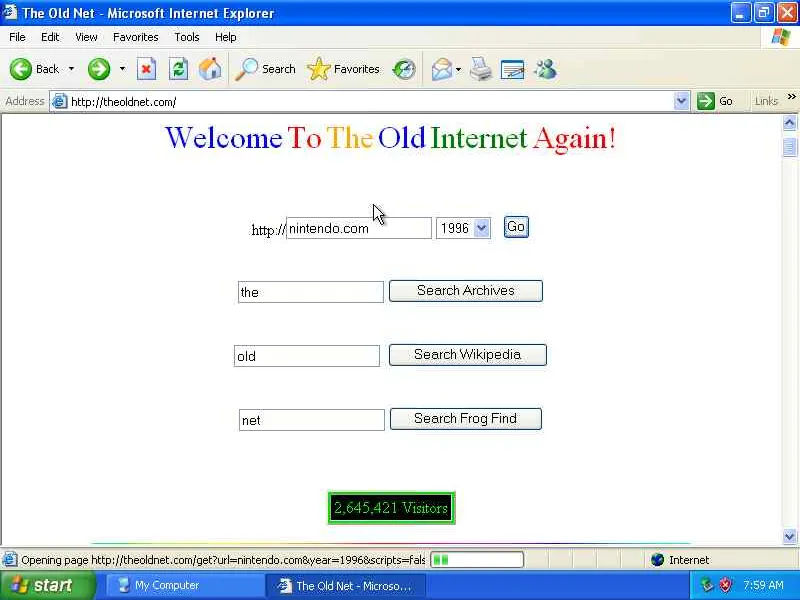
Task: Open the Back history dropdown arrow
Action: [71, 69]
